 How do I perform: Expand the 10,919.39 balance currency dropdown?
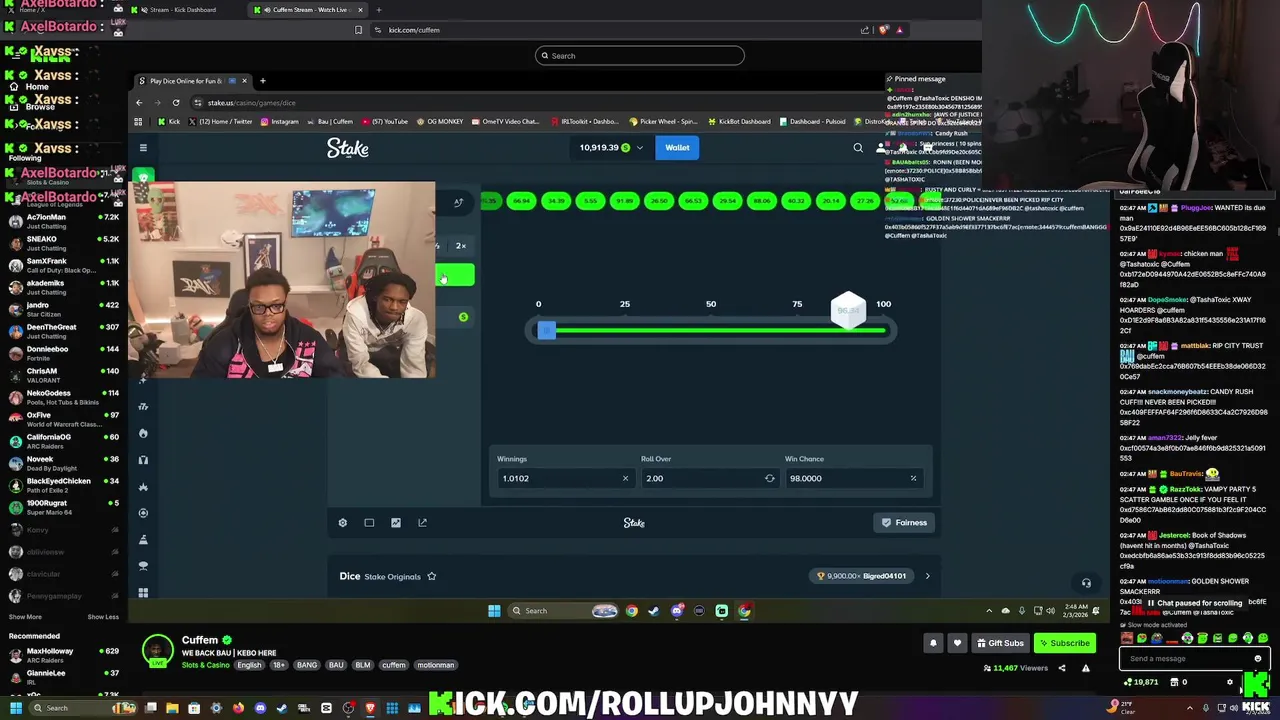click(638, 148)
